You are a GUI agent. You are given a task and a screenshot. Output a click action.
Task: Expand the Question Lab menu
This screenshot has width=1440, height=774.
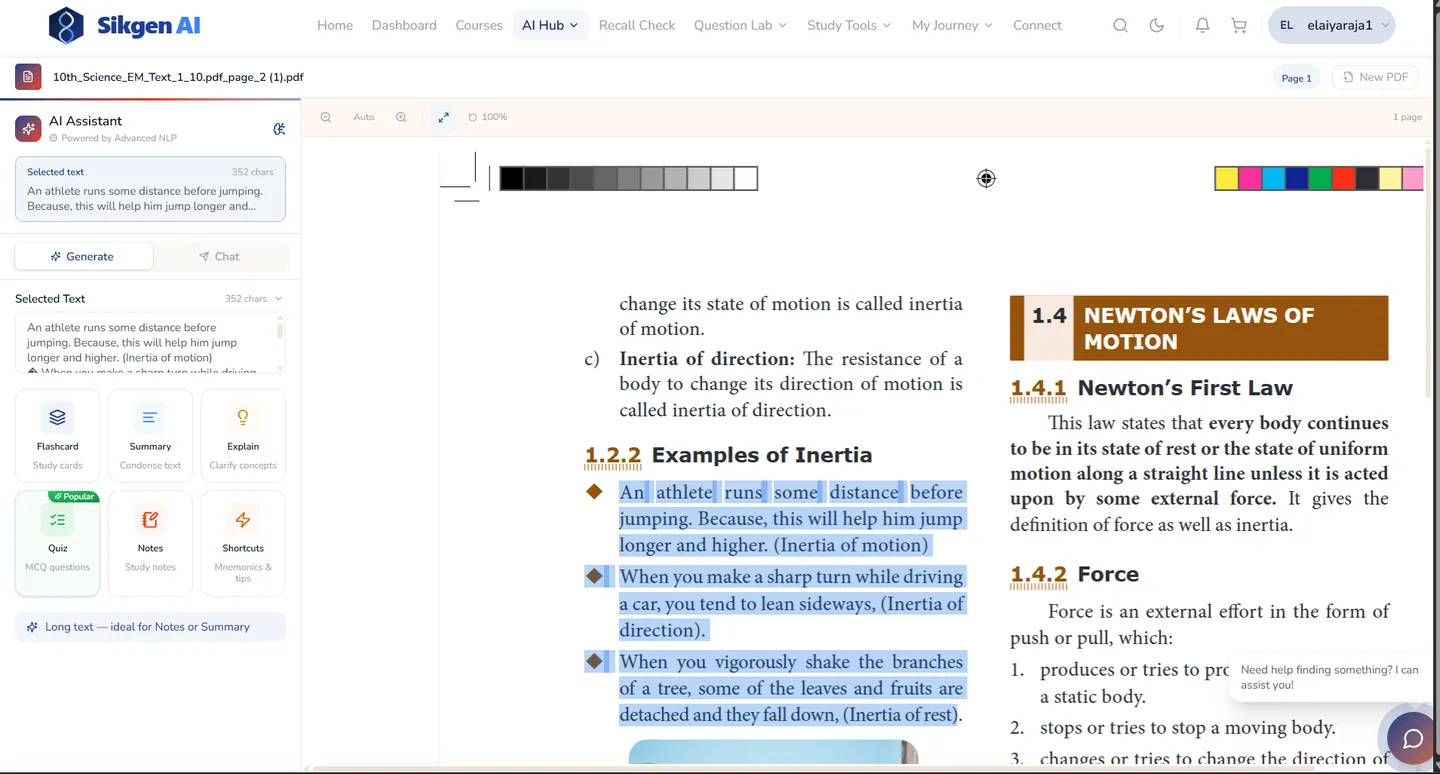(x=740, y=25)
